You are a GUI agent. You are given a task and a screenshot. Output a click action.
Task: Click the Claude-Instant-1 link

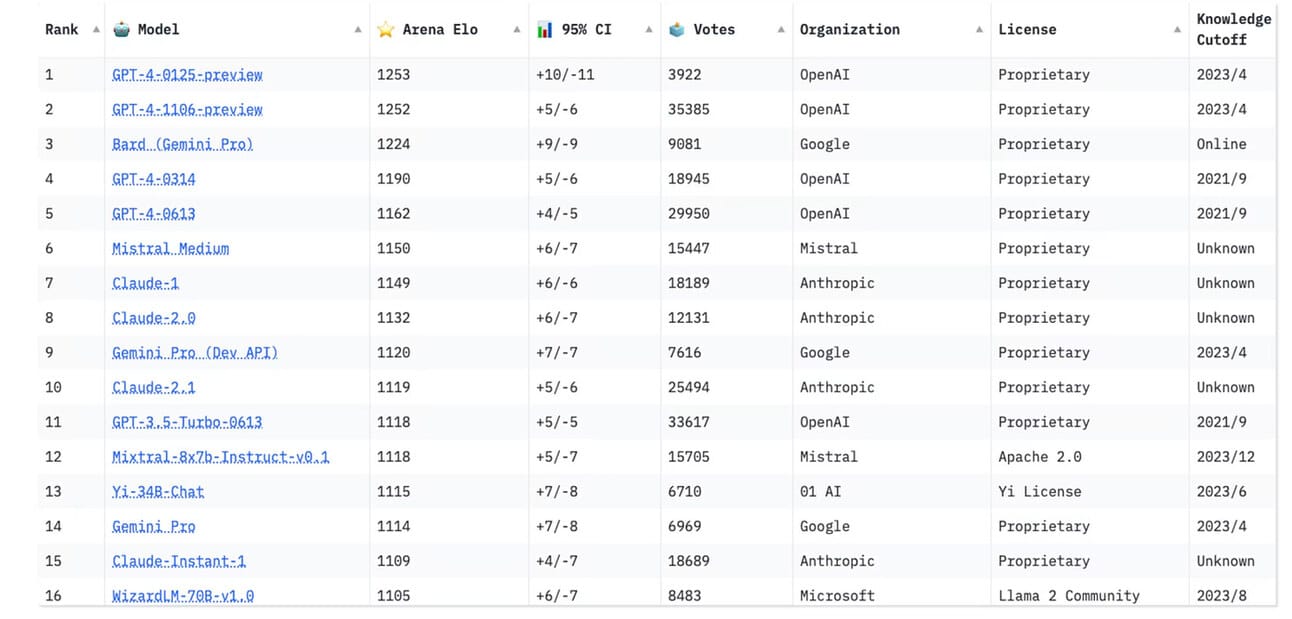179,561
